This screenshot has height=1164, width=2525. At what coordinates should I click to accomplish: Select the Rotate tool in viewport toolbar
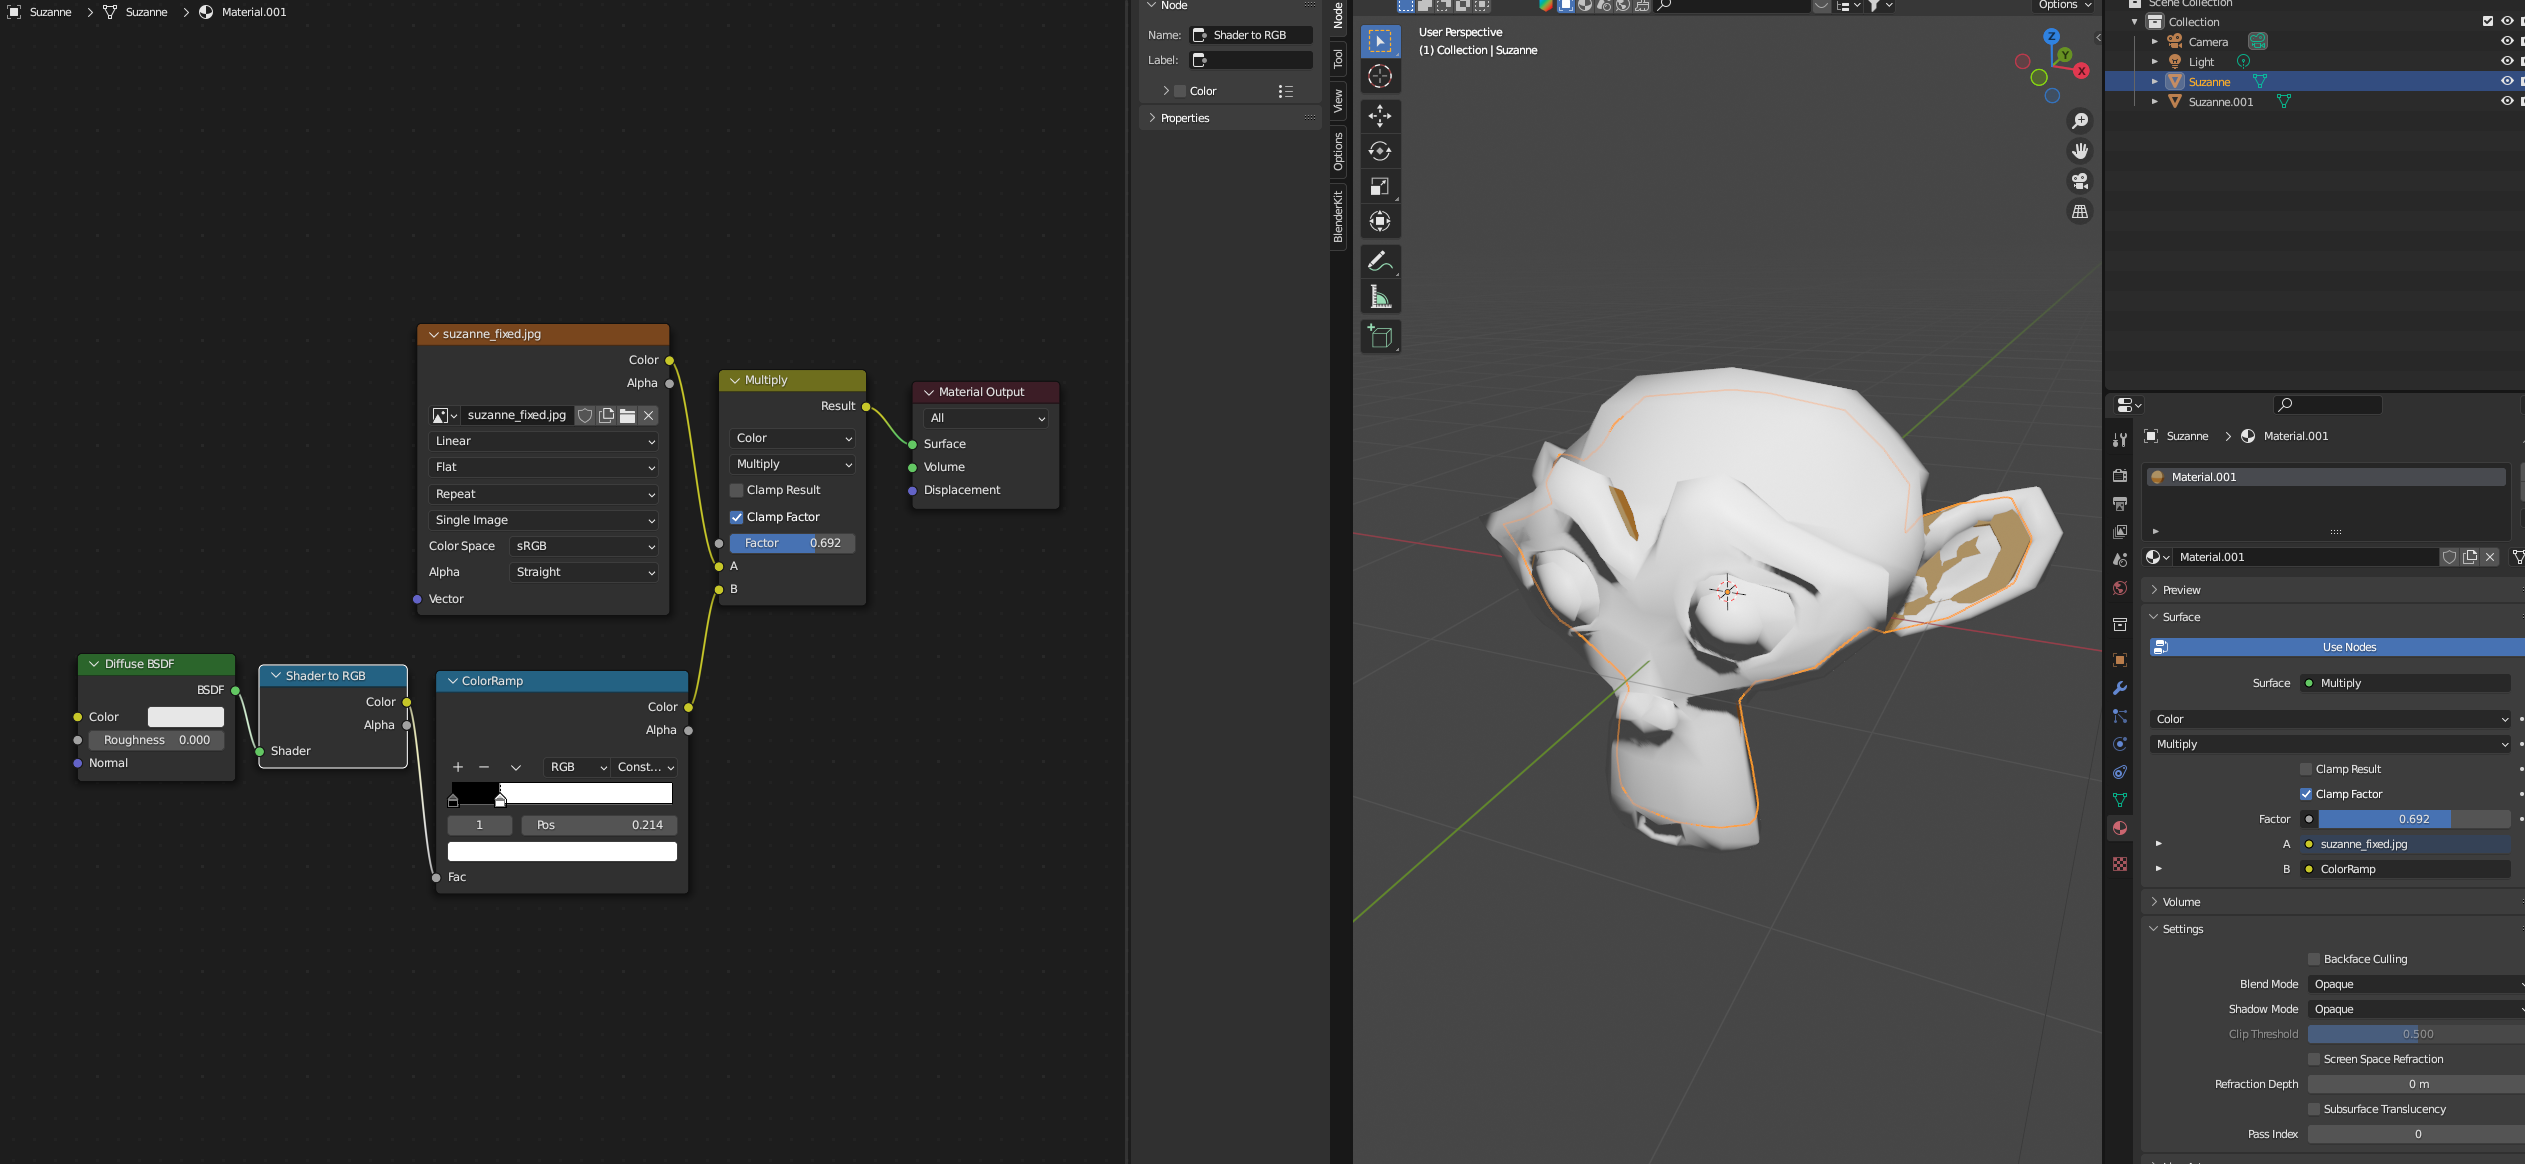click(1380, 151)
